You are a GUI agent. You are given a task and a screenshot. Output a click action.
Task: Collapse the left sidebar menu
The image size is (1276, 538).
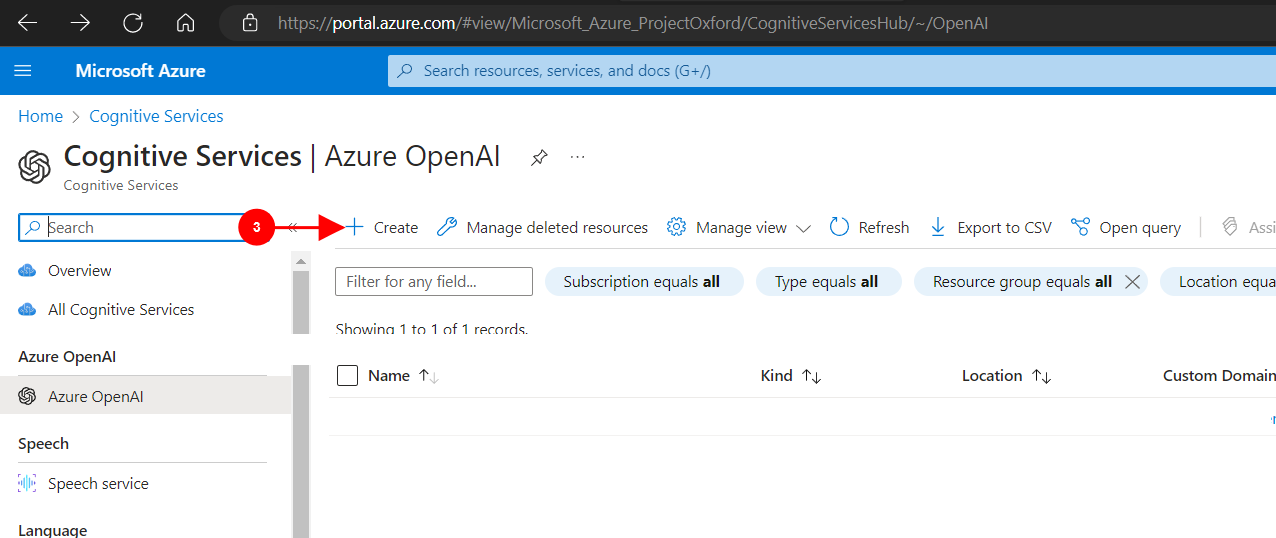[x=292, y=228]
